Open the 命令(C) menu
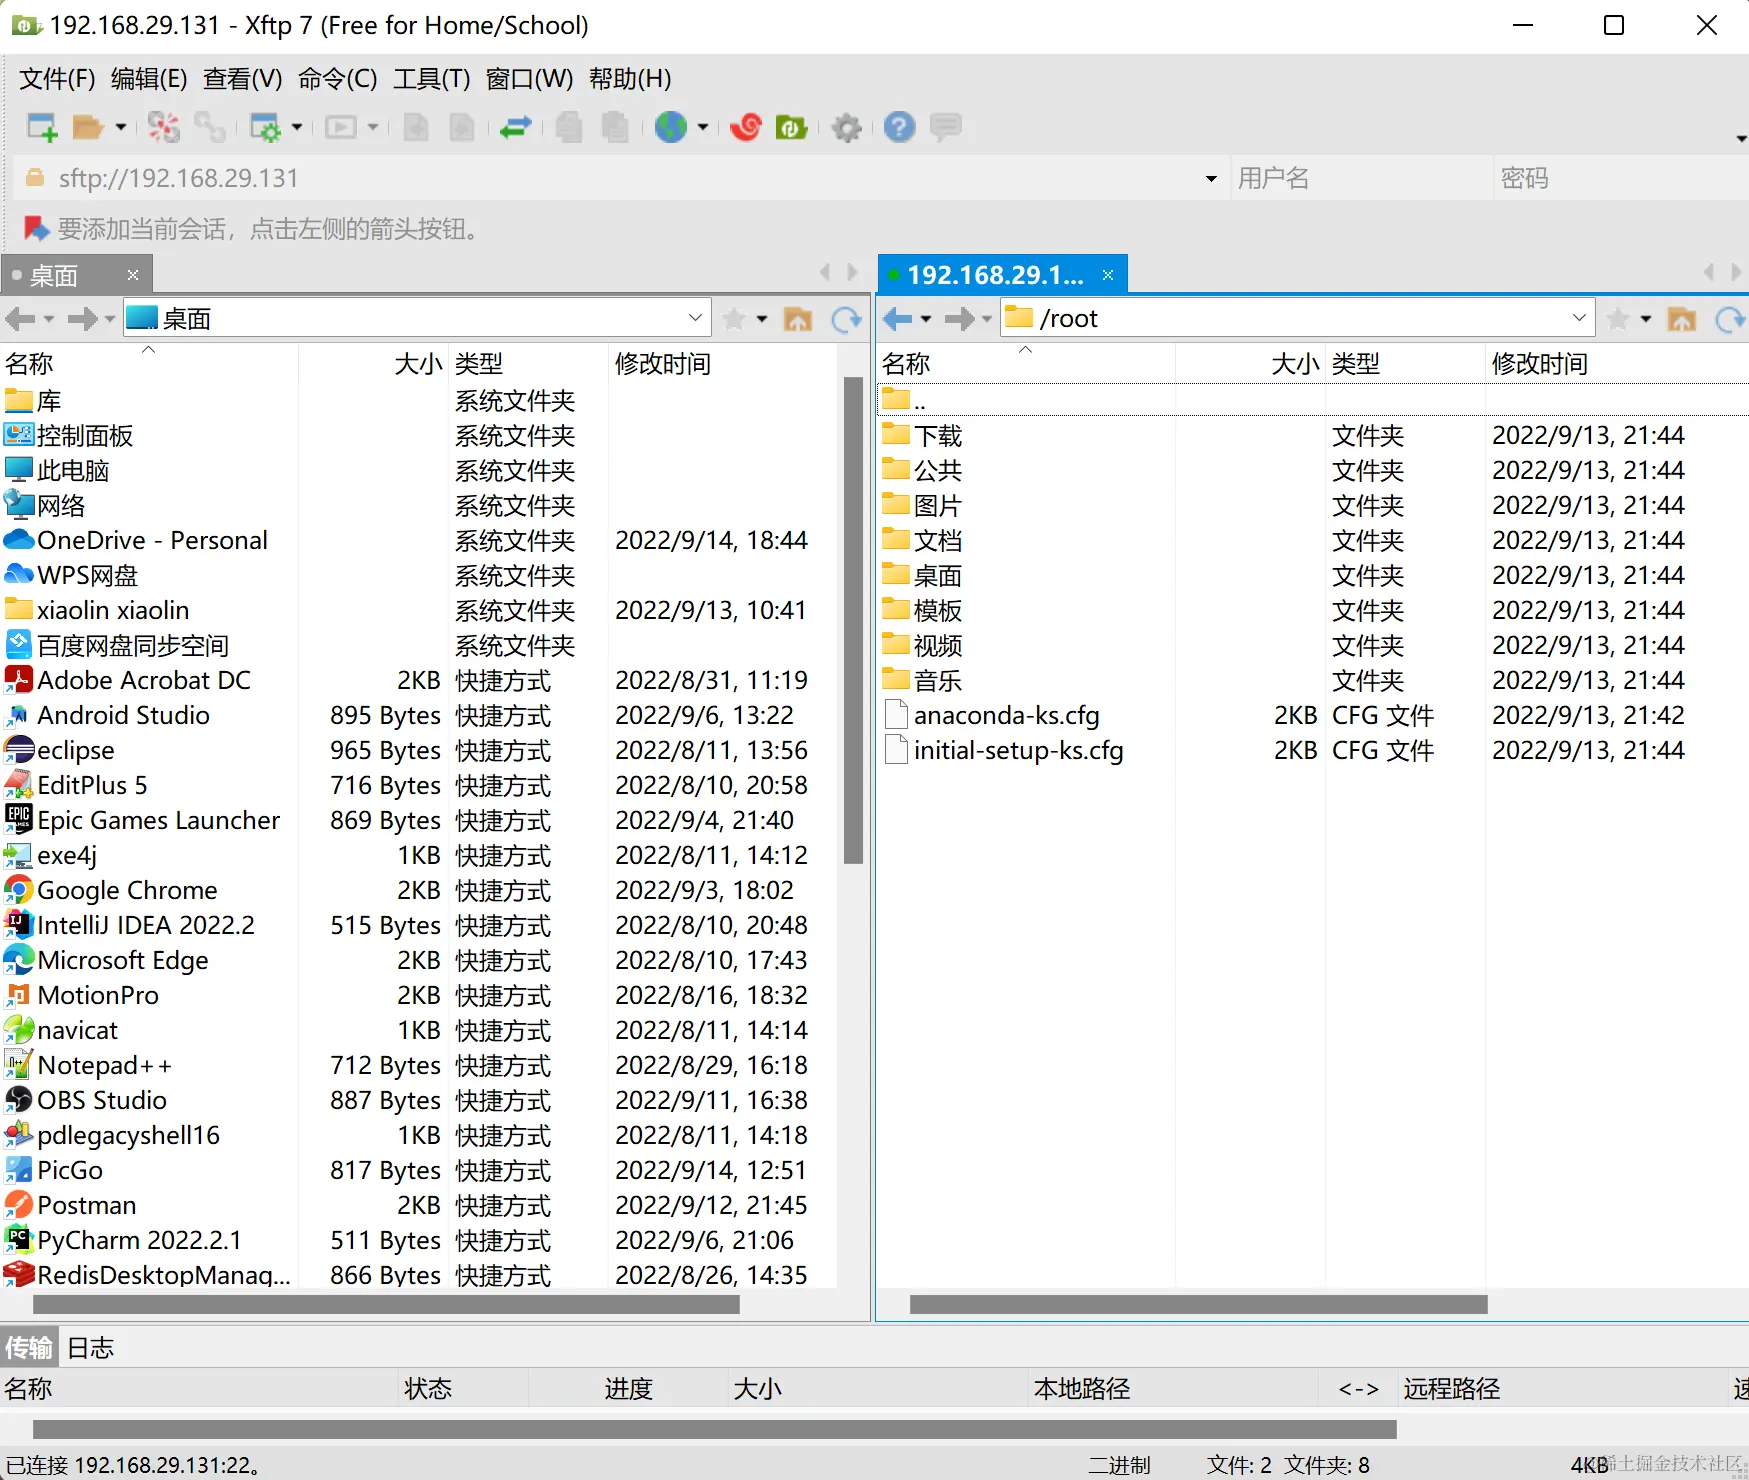 point(337,79)
